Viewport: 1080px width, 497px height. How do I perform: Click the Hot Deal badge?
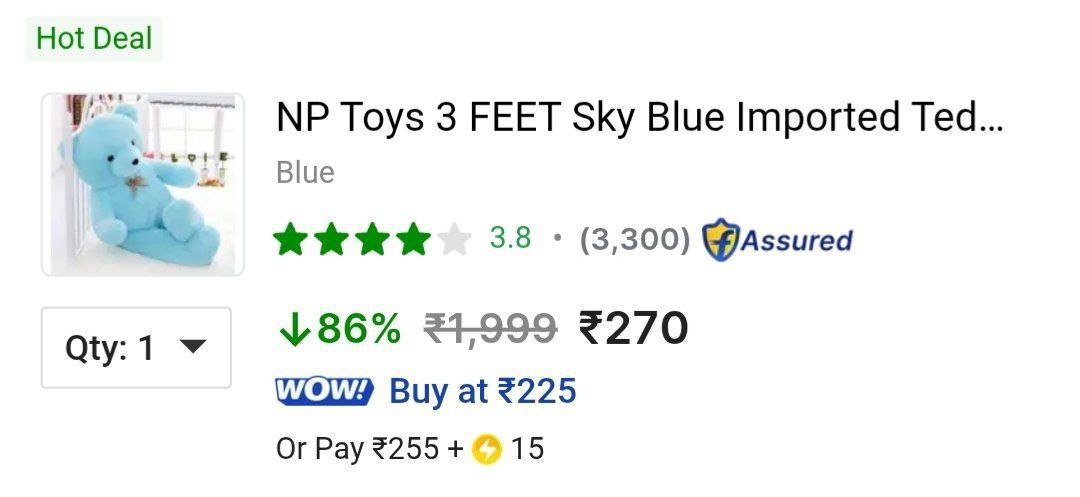coord(94,39)
